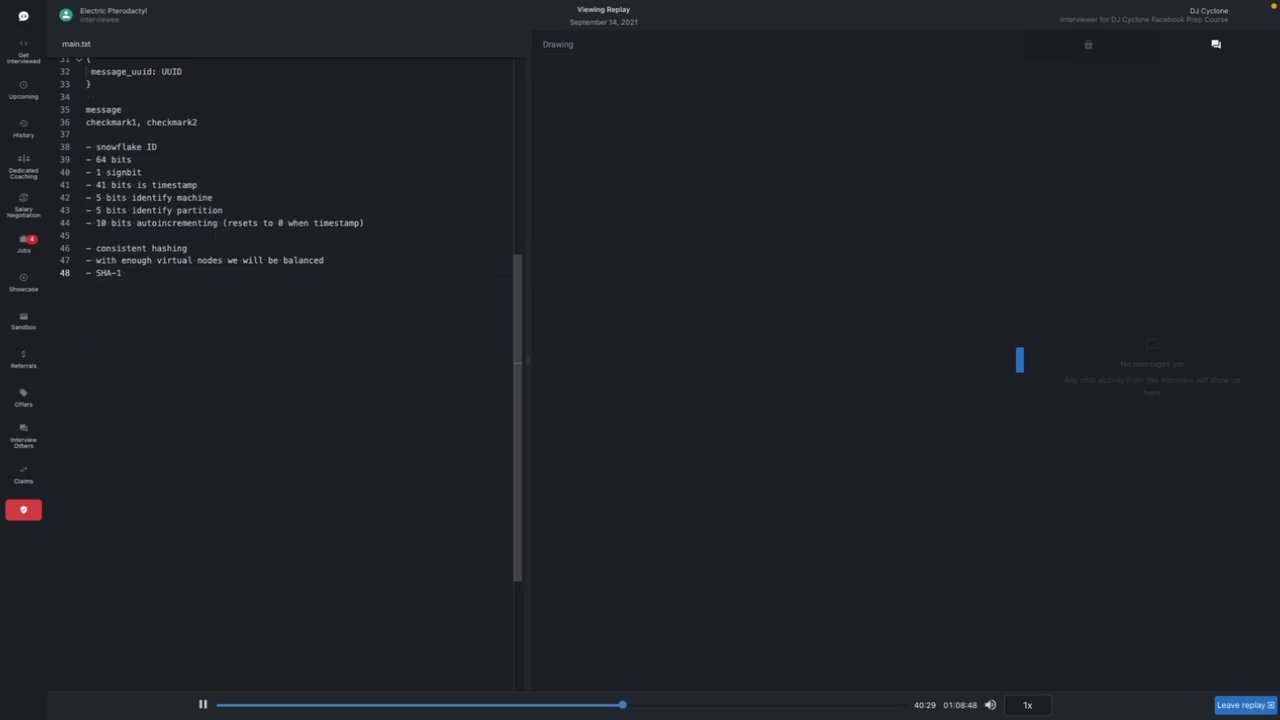The image size is (1280, 720).
Task: Open the Get Interviewed sidebar item
Action: point(23,52)
